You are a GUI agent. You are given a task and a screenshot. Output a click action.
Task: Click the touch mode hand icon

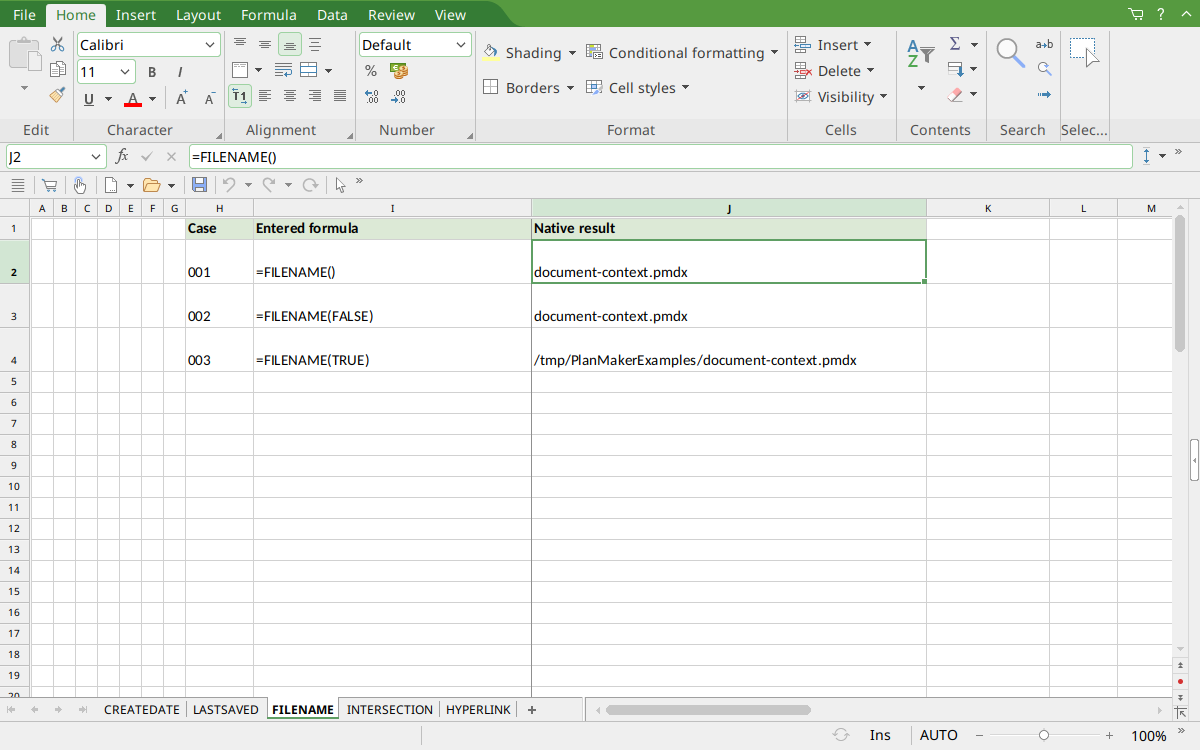79,185
